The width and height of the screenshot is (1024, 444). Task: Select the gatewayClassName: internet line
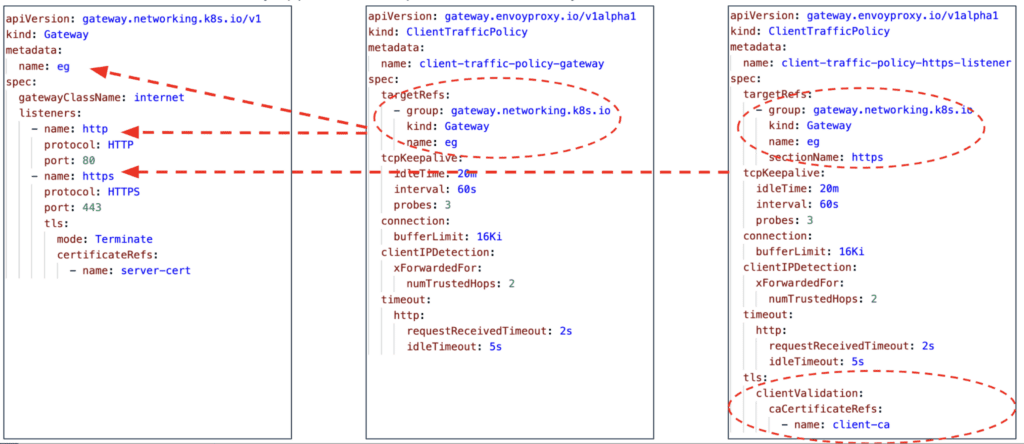(101, 98)
